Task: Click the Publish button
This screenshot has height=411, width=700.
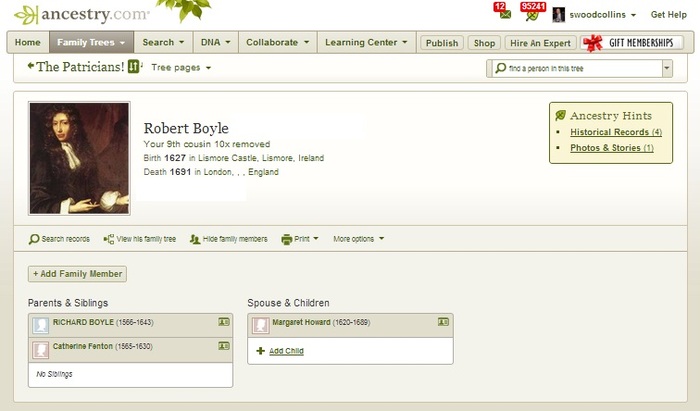Action: point(442,43)
